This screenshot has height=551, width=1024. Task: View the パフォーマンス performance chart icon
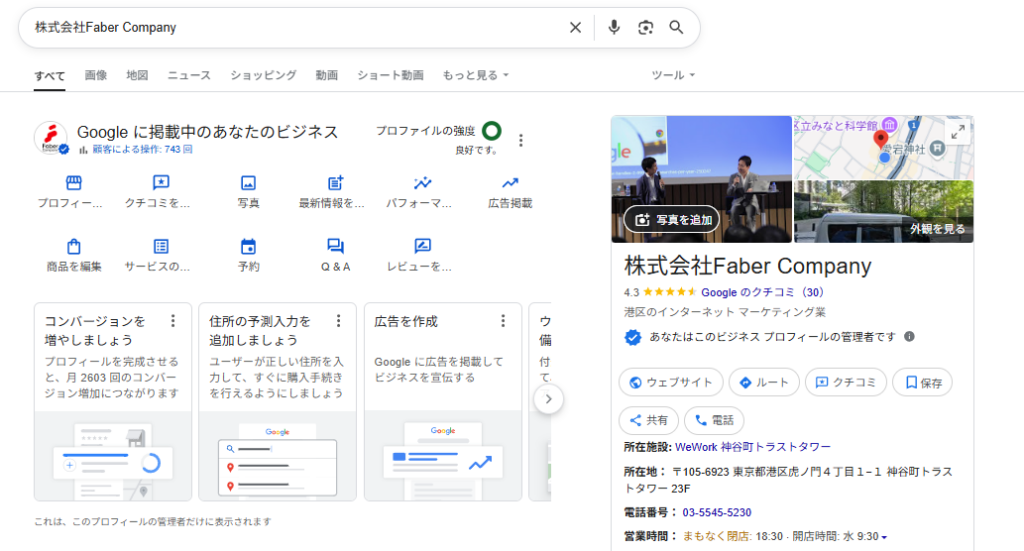[x=423, y=182]
